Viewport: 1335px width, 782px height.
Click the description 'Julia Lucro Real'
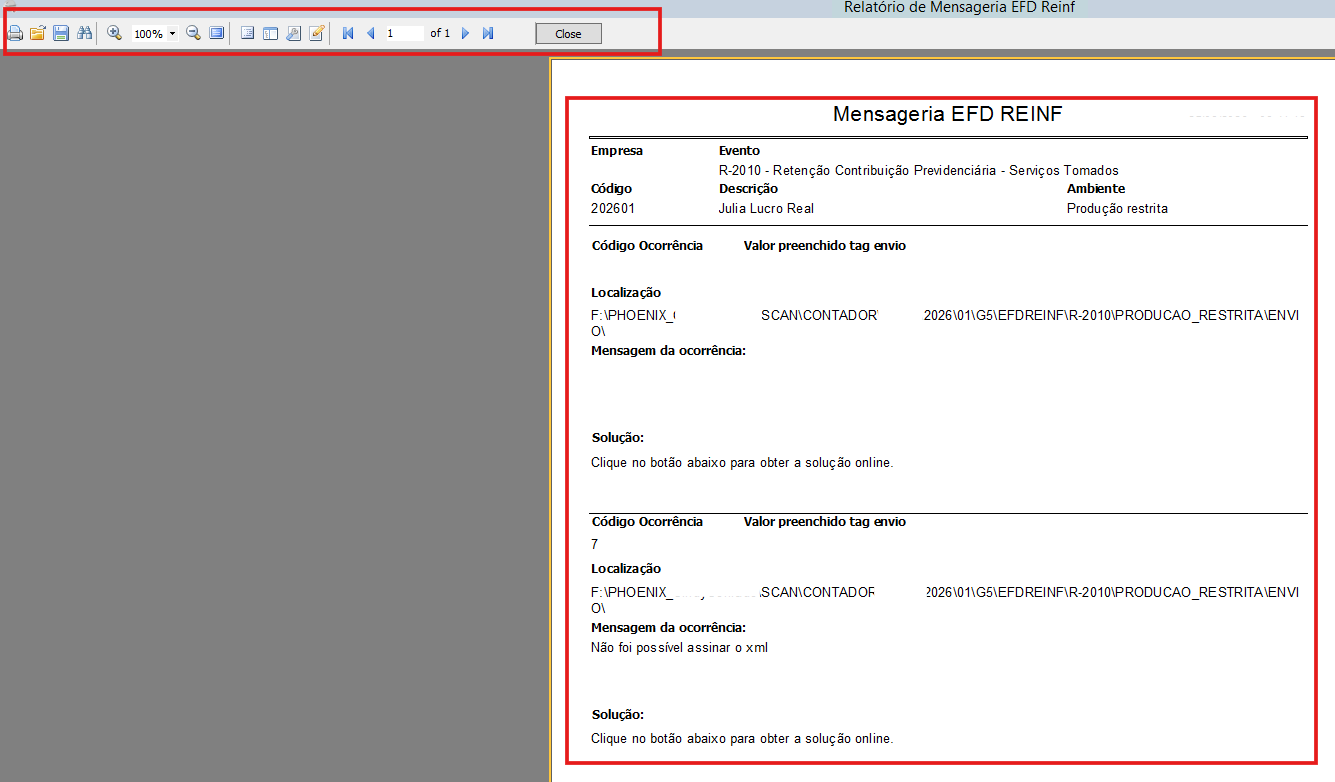point(767,209)
